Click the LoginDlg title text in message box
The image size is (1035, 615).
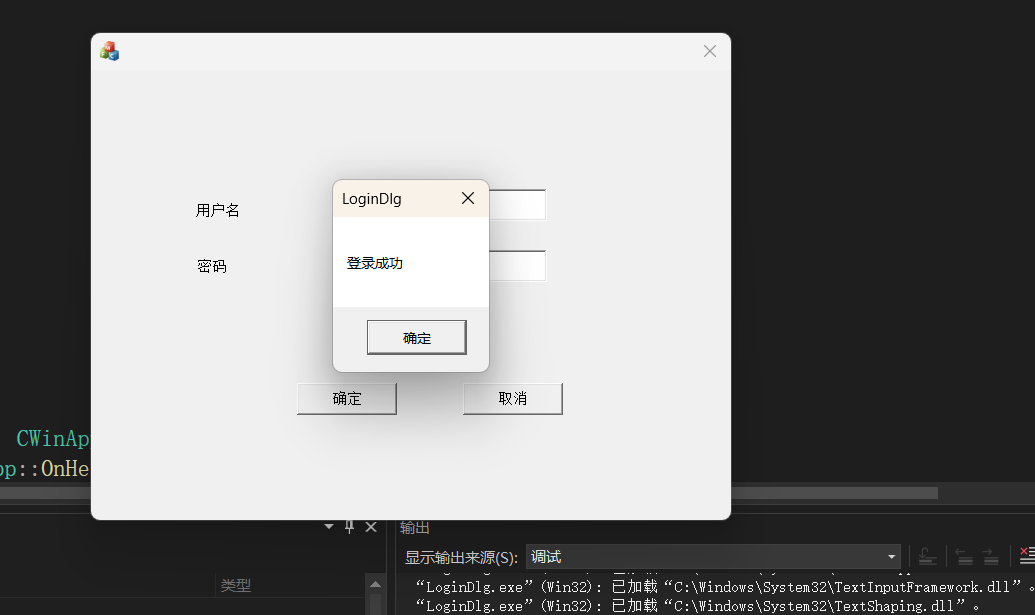(x=372, y=199)
